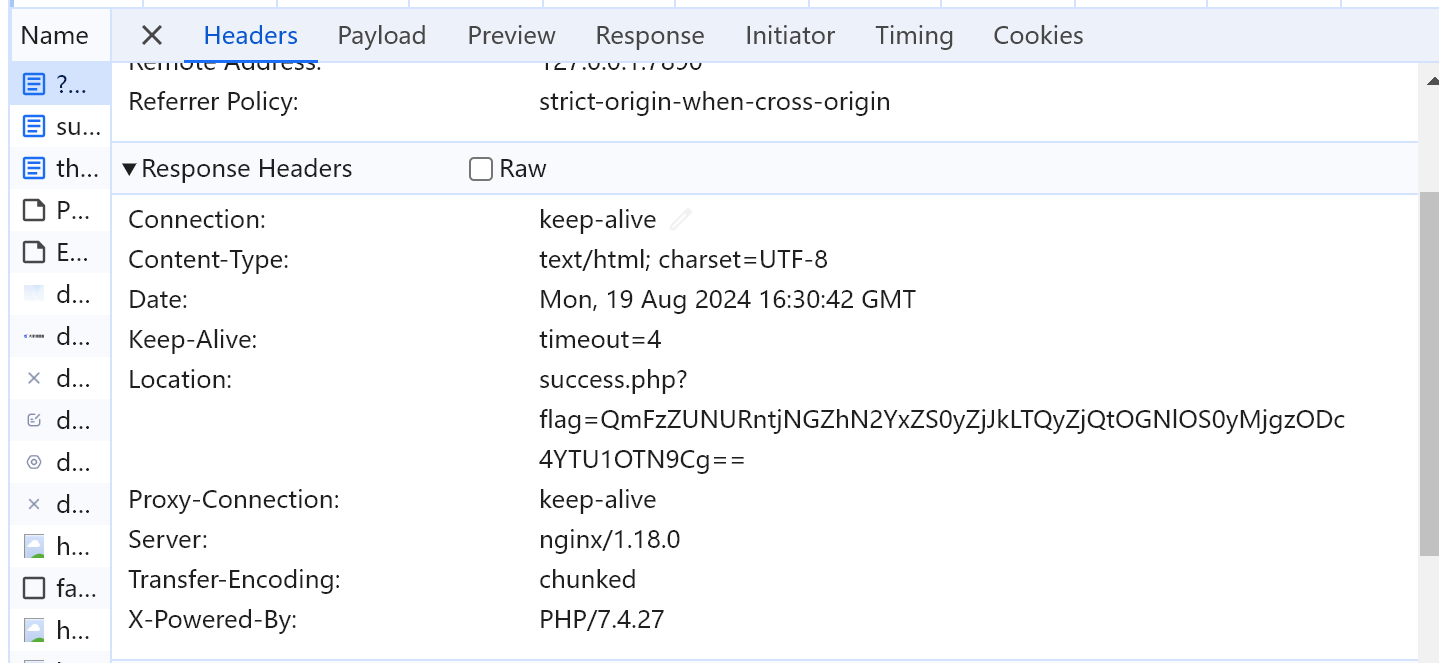Viewport: 1439px width, 663px height.
Task: Open the Initiator tab
Action: 790,36
